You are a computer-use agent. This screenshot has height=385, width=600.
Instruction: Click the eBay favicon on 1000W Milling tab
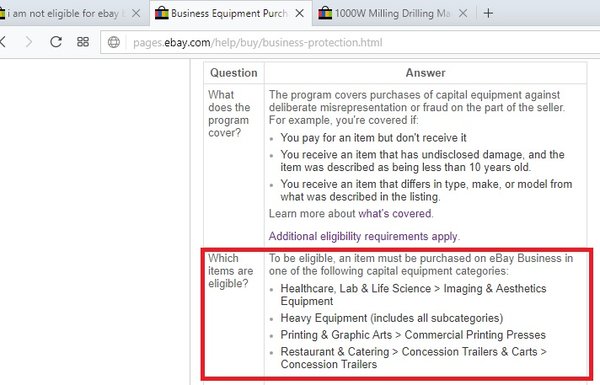[x=325, y=13]
